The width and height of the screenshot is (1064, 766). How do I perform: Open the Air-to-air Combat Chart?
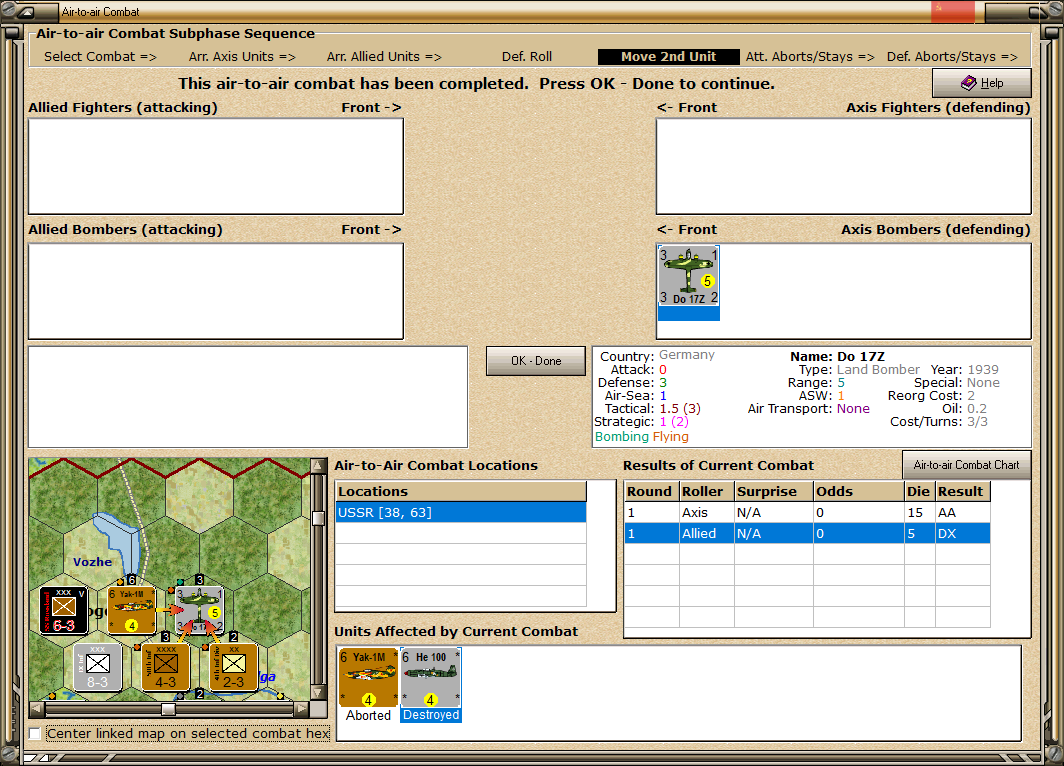[x=966, y=465]
